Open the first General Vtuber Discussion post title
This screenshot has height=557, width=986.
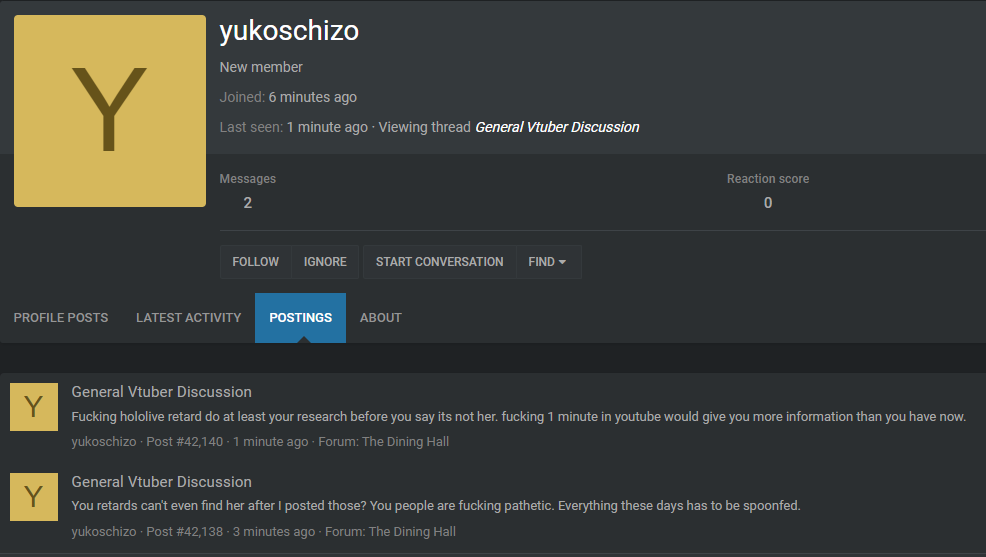(x=162, y=392)
